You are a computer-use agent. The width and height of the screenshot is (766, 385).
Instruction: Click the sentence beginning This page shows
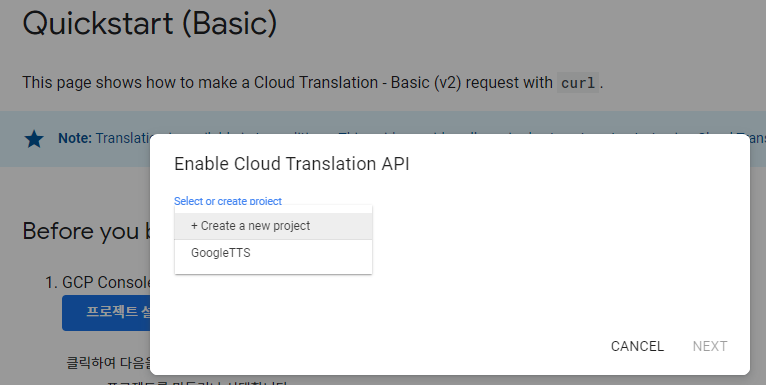point(313,83)
